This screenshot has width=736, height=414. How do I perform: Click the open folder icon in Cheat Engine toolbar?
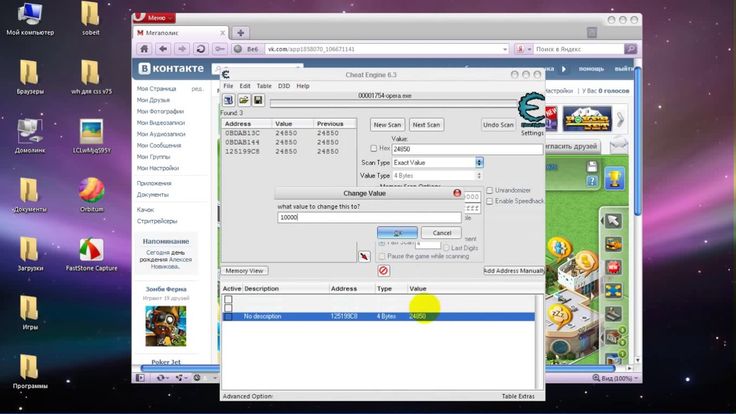[243, 100]
